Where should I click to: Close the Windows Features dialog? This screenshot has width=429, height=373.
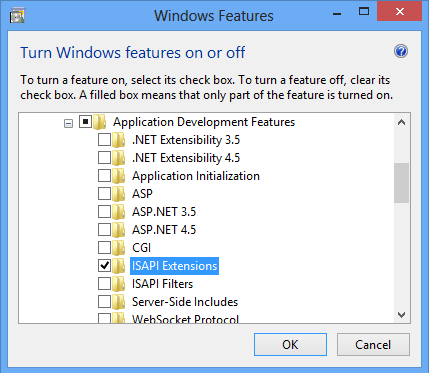[x=399, y=12]
